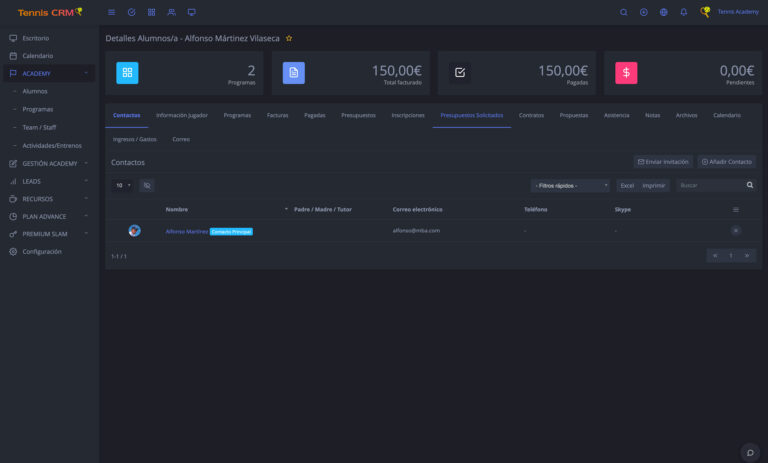Collapse the ACADEMY sidebar section
This screenshot has width=768, height=463.
tap(48, 73)
